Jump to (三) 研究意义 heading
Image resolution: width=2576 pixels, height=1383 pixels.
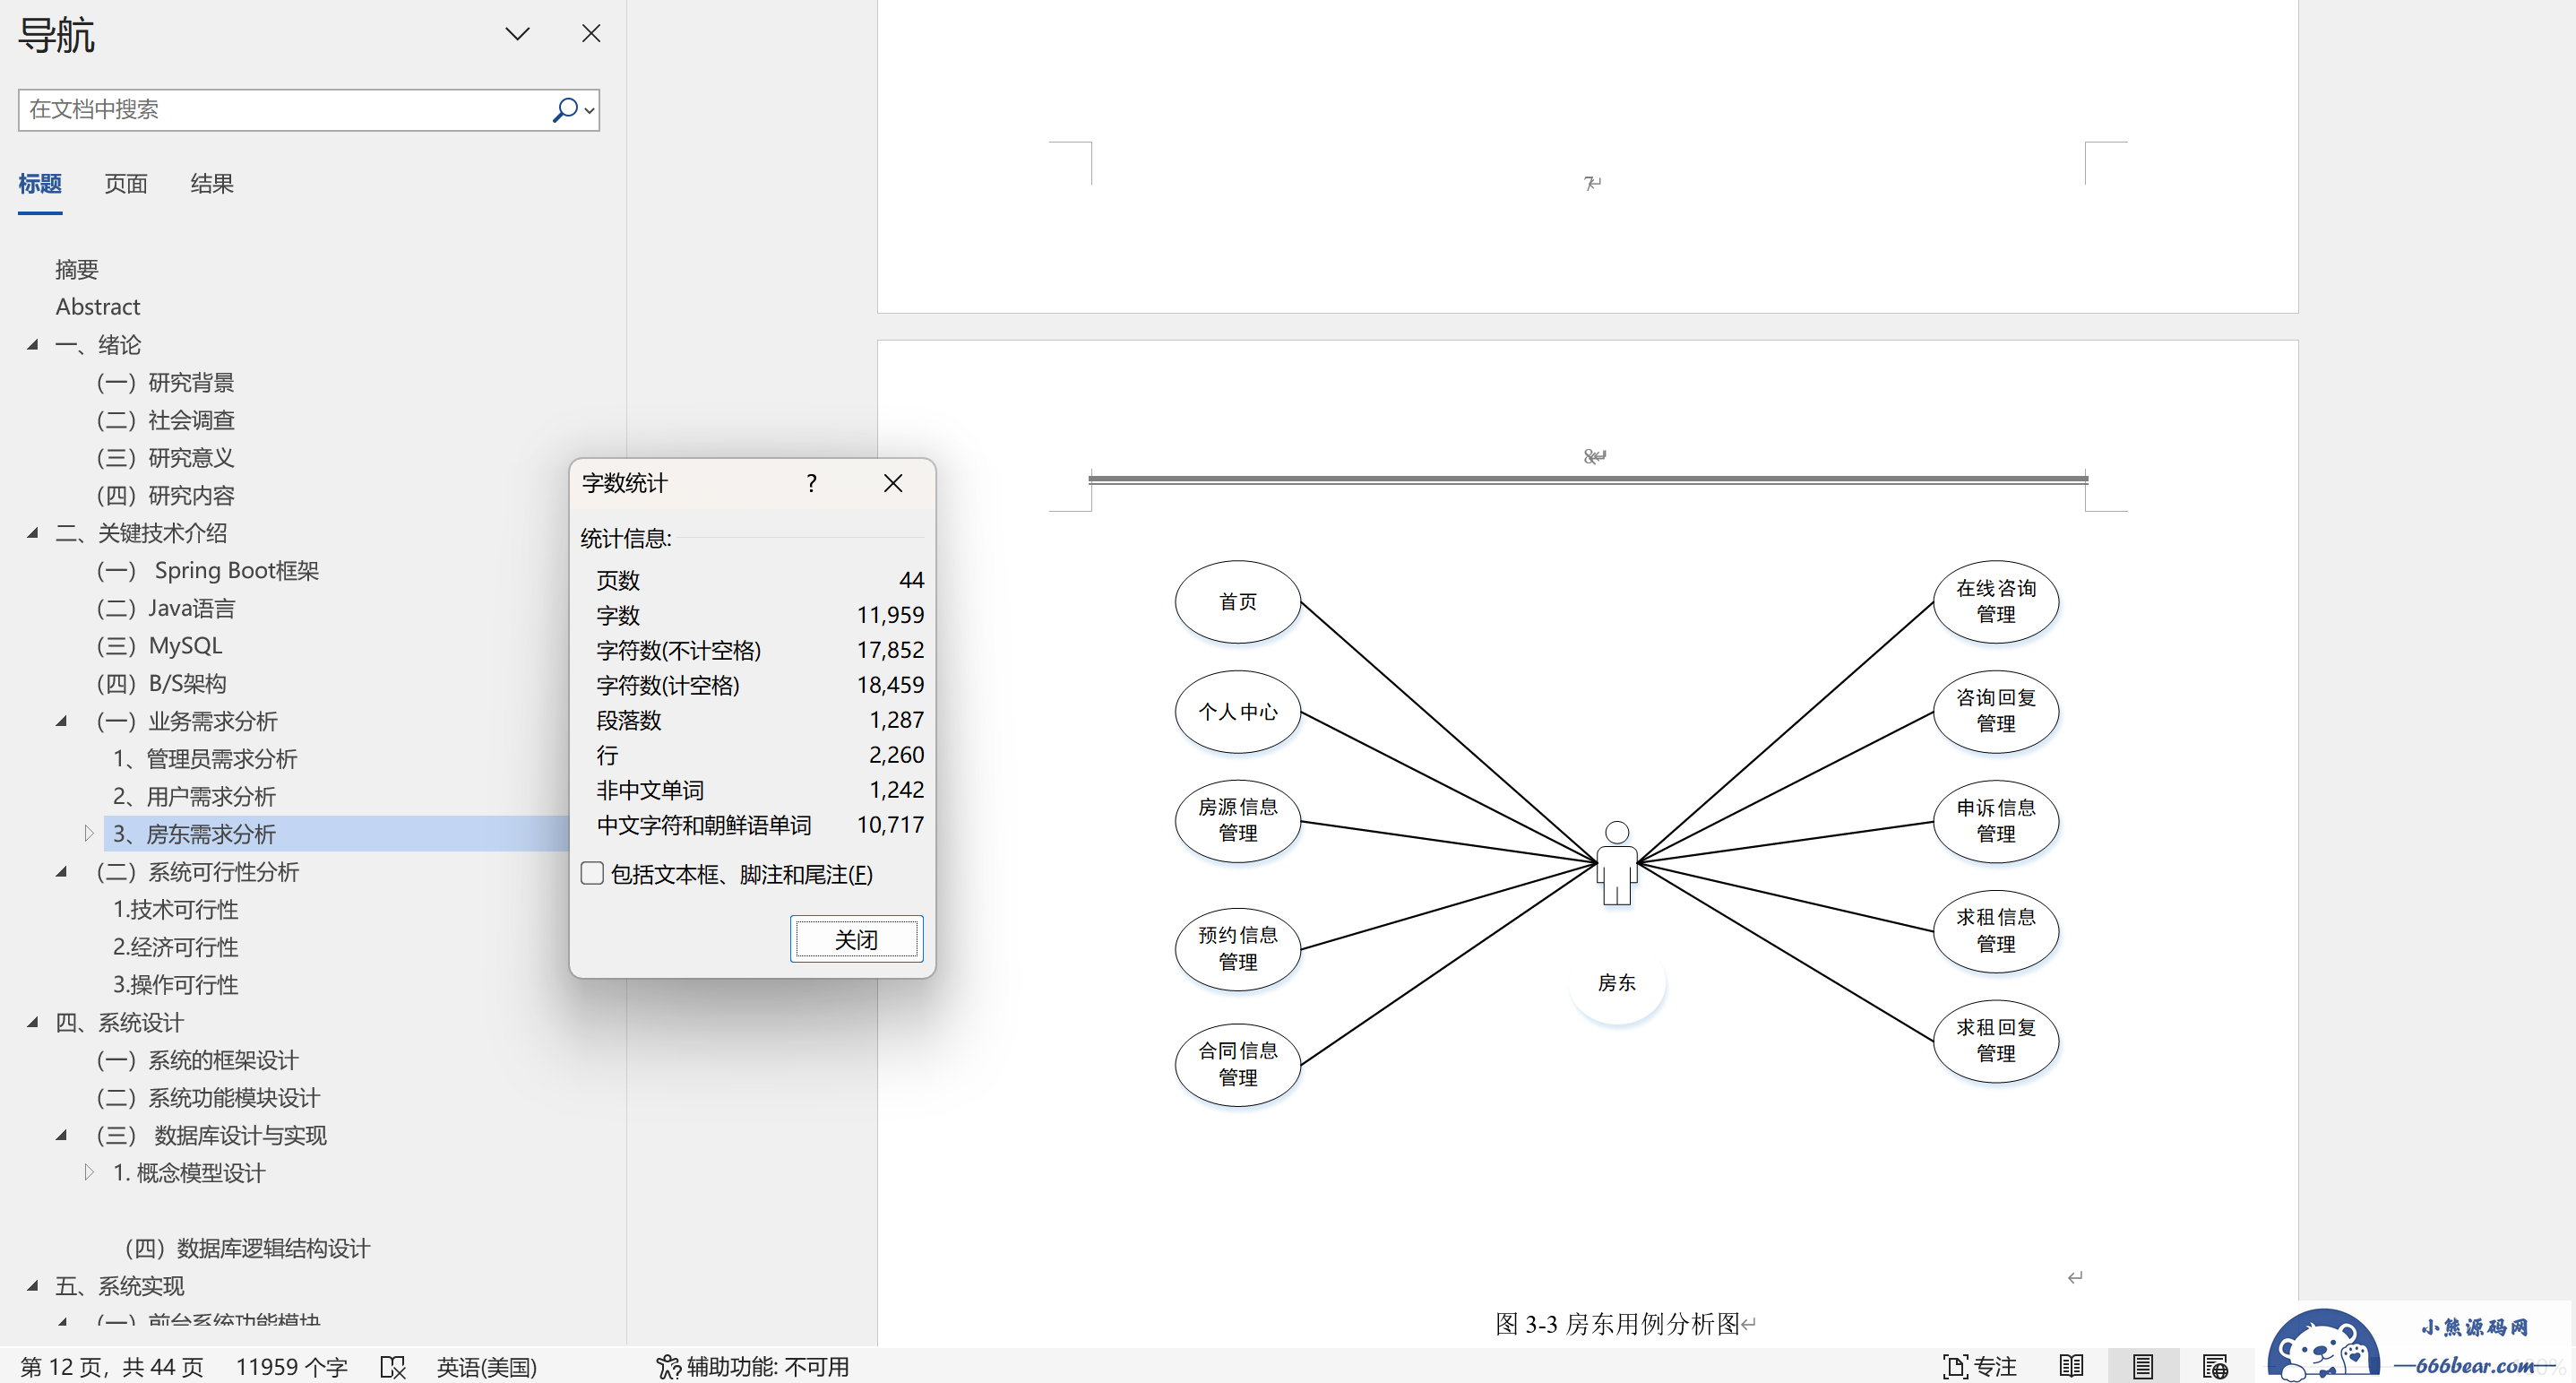(166, 458)
